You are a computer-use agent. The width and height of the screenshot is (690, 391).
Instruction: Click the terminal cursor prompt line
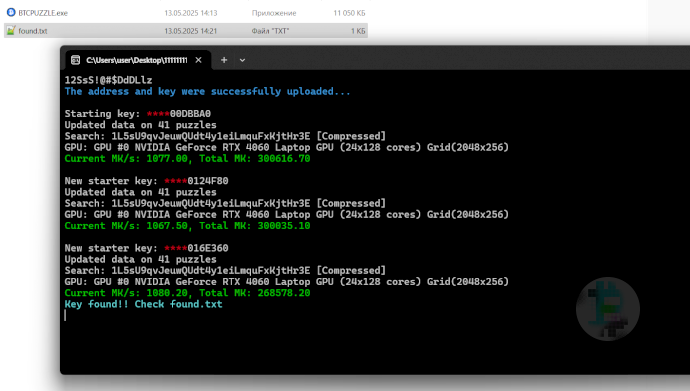[65, 315]
